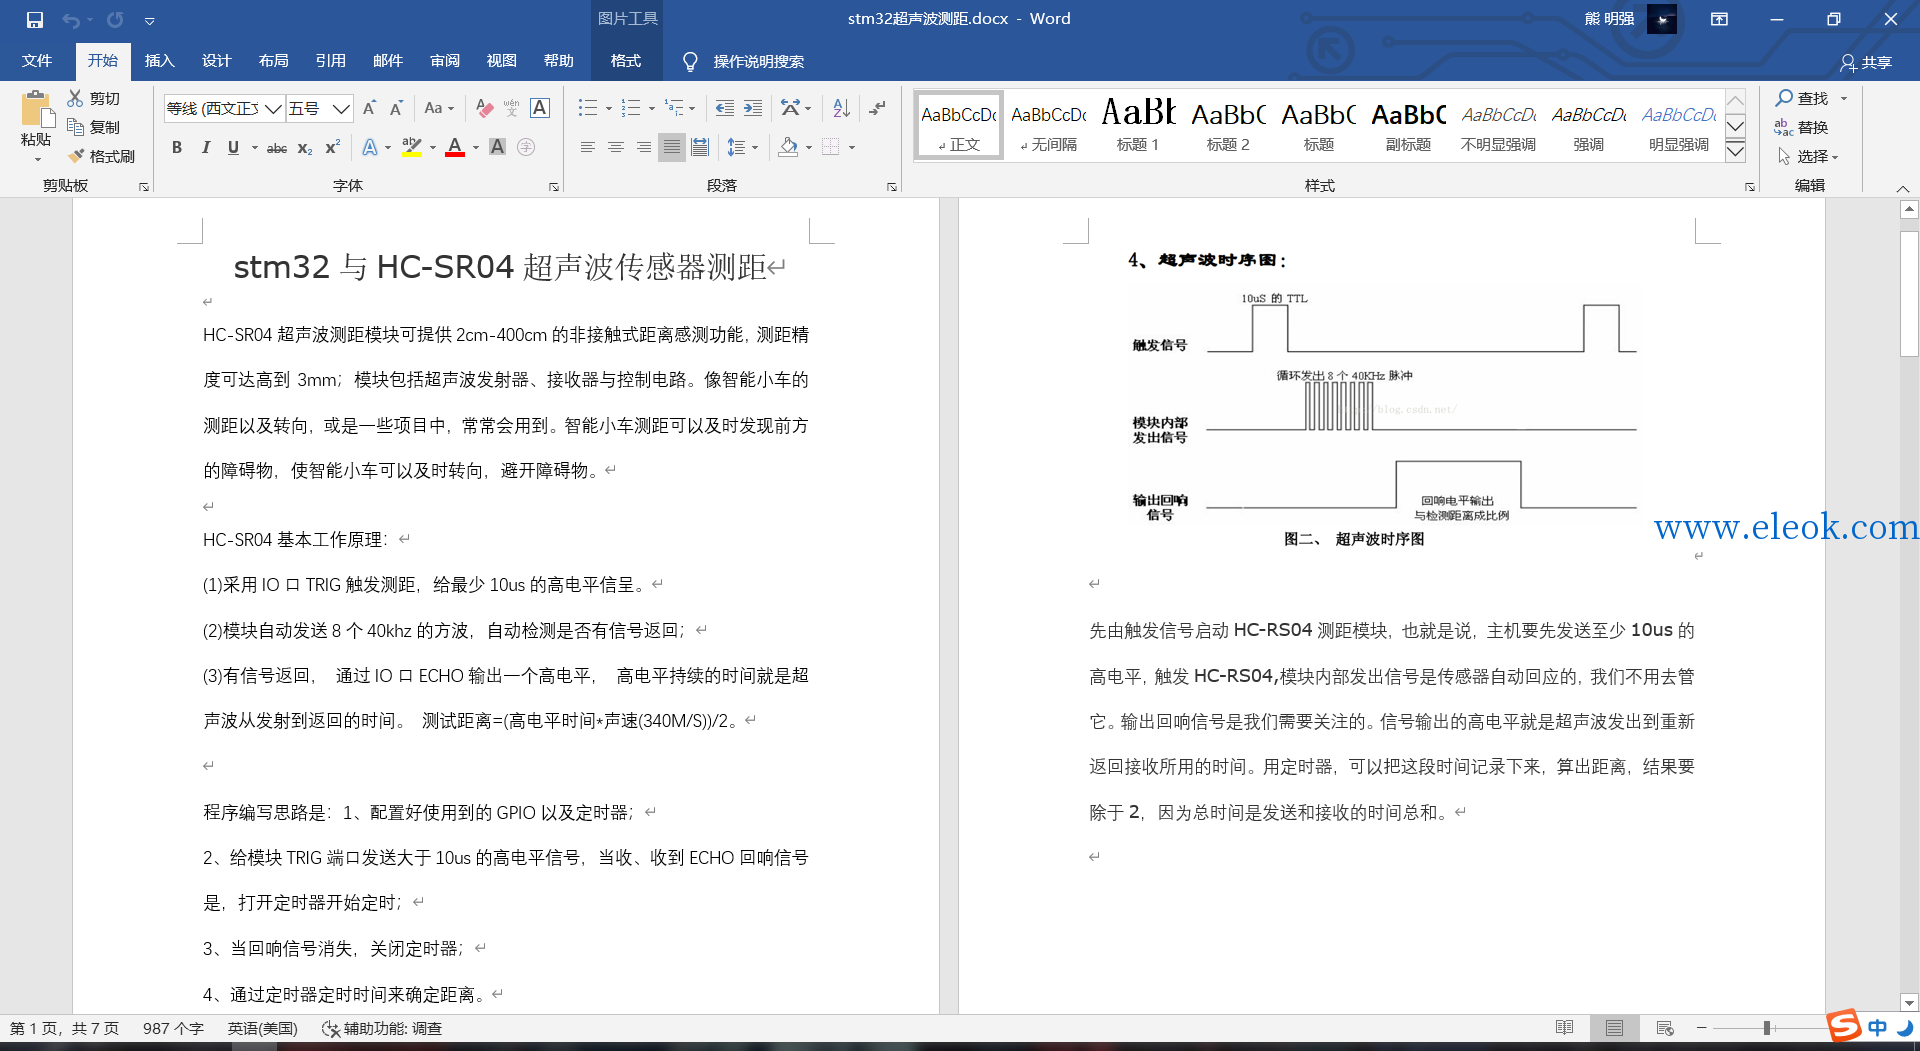The image size is (1920, 1051).
Task: Toggle bold formatting
Action: coord(177,148)
